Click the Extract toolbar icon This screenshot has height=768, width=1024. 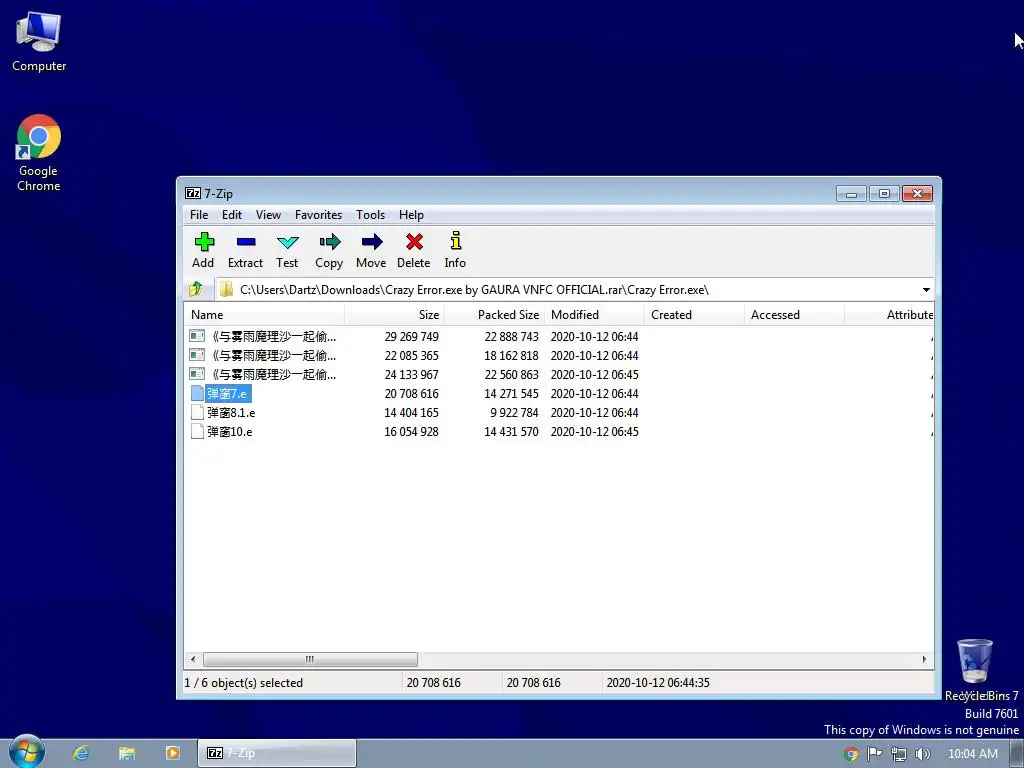click(246, 242)
